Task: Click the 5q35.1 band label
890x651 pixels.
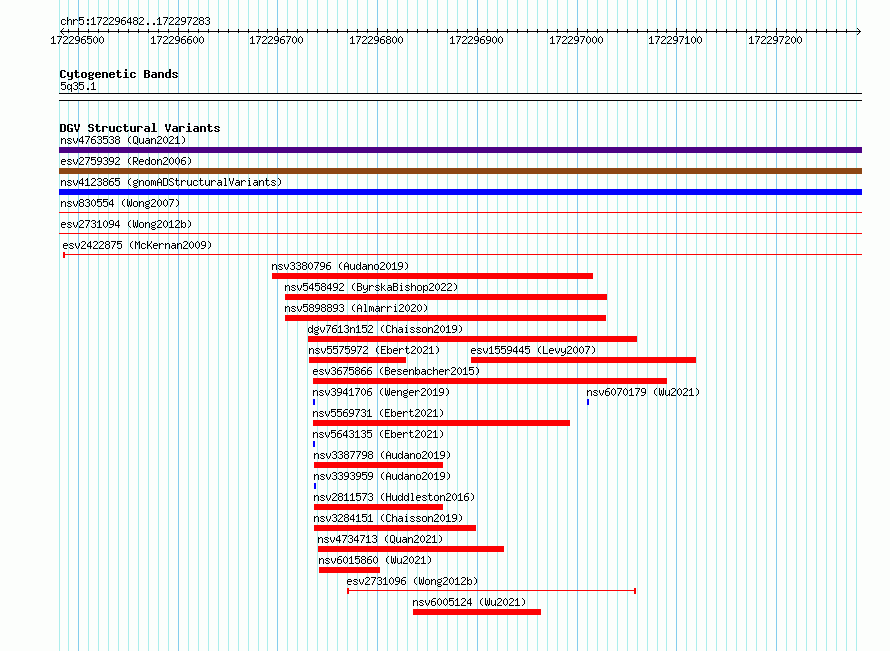Action: point(78,86)
